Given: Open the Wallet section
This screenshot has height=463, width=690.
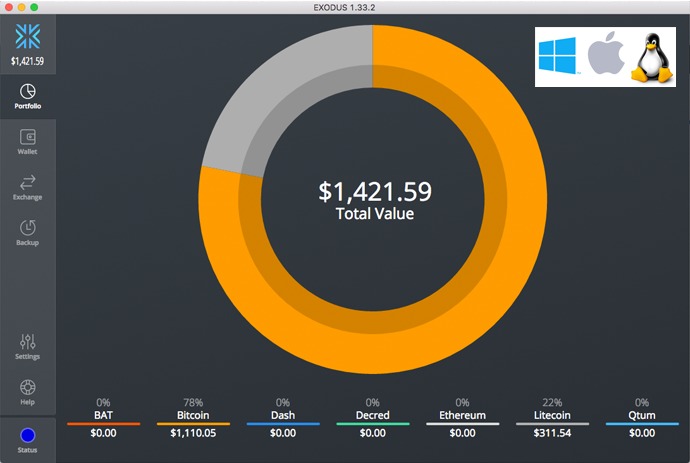Looking at the screenshot, I should [x=28, y=142].
